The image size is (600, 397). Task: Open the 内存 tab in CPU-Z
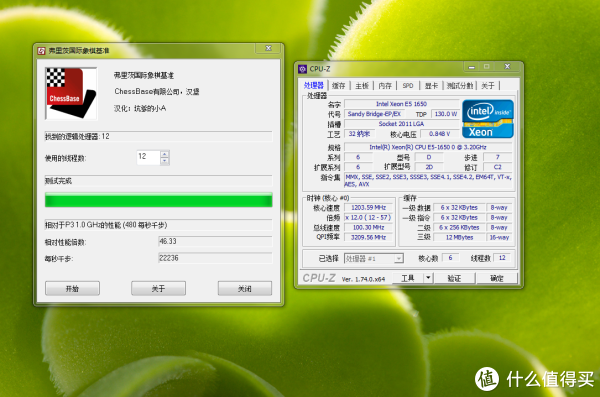point(385,86)
